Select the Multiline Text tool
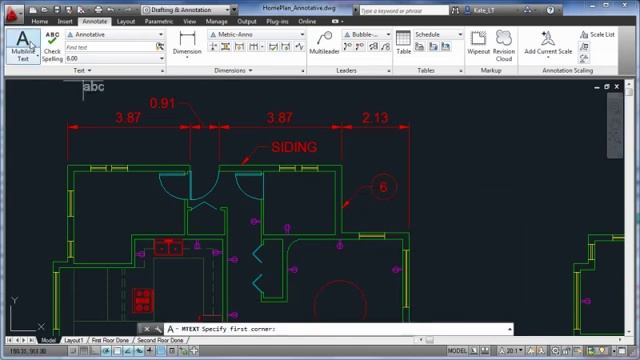Image resolution: width=640 pixels, height=360 pixels. [23, 46]
